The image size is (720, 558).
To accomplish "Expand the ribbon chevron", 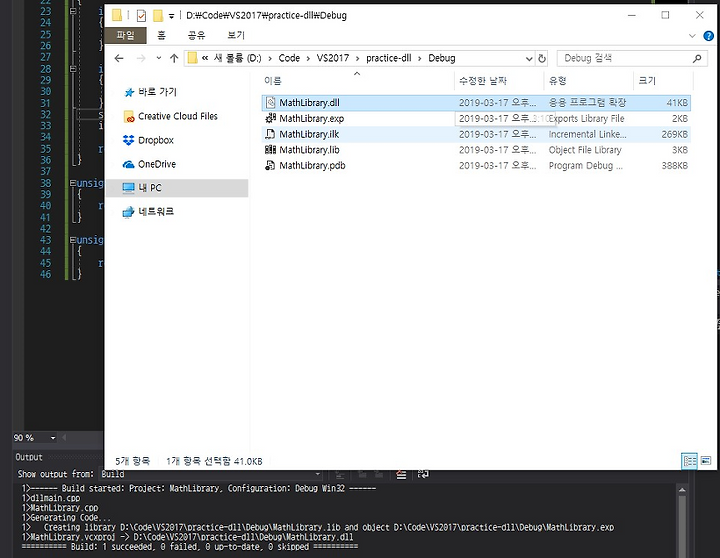I will 692,36.
